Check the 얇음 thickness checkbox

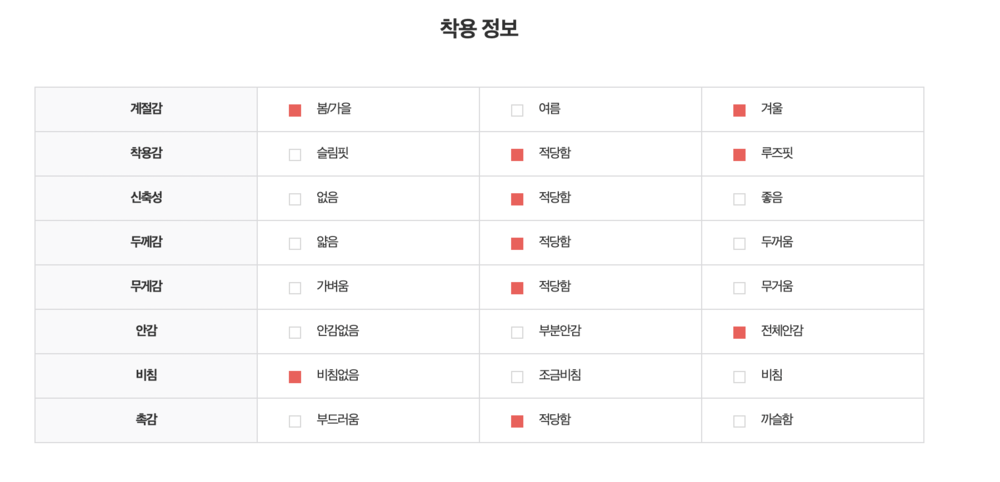point(295,243)
